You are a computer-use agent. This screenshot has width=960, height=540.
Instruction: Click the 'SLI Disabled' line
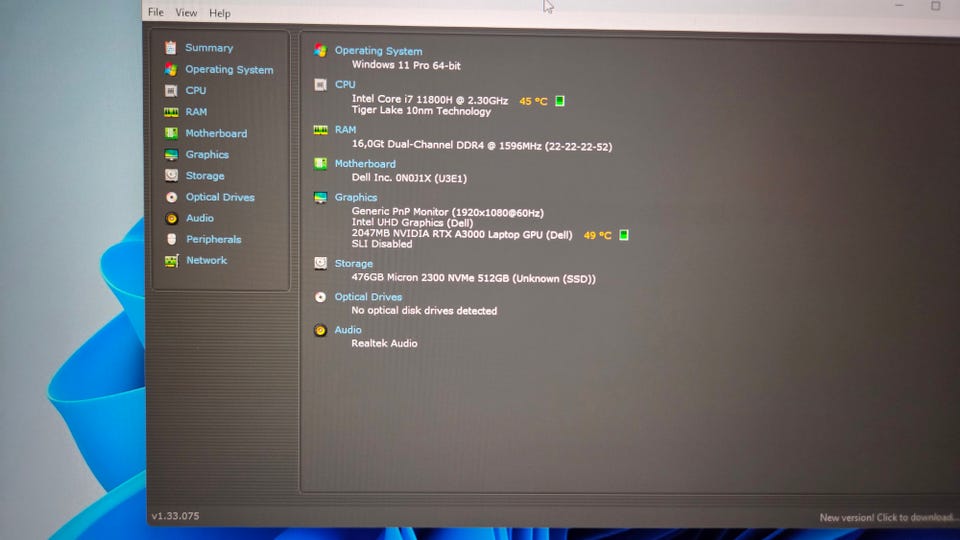click(381, 244)
